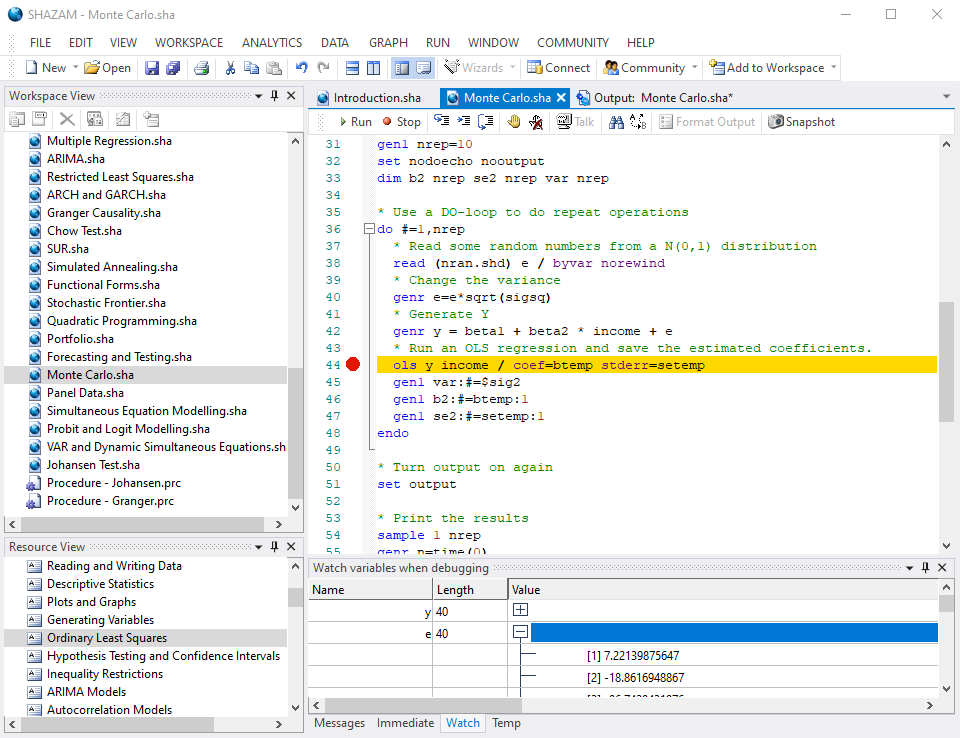The width and height of the screenshot is (960, 738).
Task: Take a Snapshot with the camera button
Action: (801, 122)
